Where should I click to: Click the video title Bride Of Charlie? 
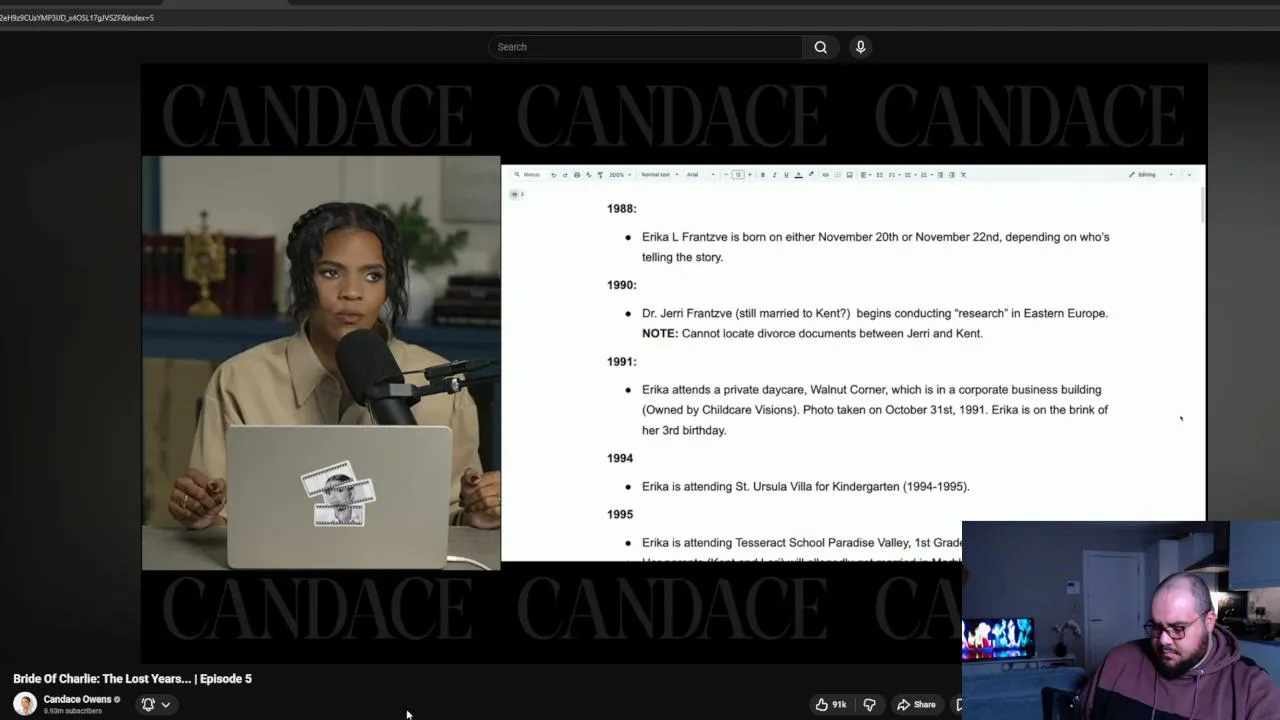[132, 678]
